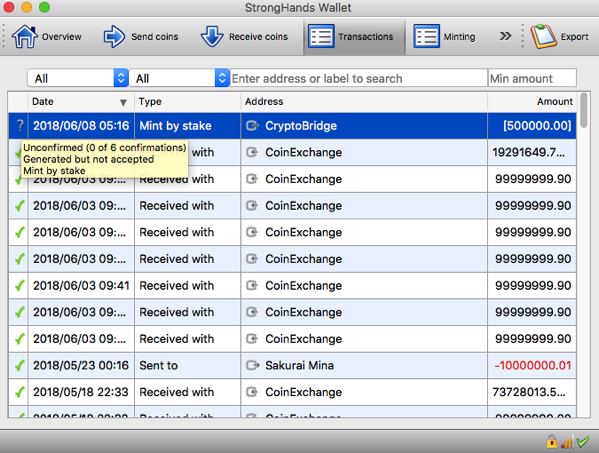This screenshot has height=453, width=599.
Task: Switch to the Transactions tab
Action: click(x=354, y=37)
